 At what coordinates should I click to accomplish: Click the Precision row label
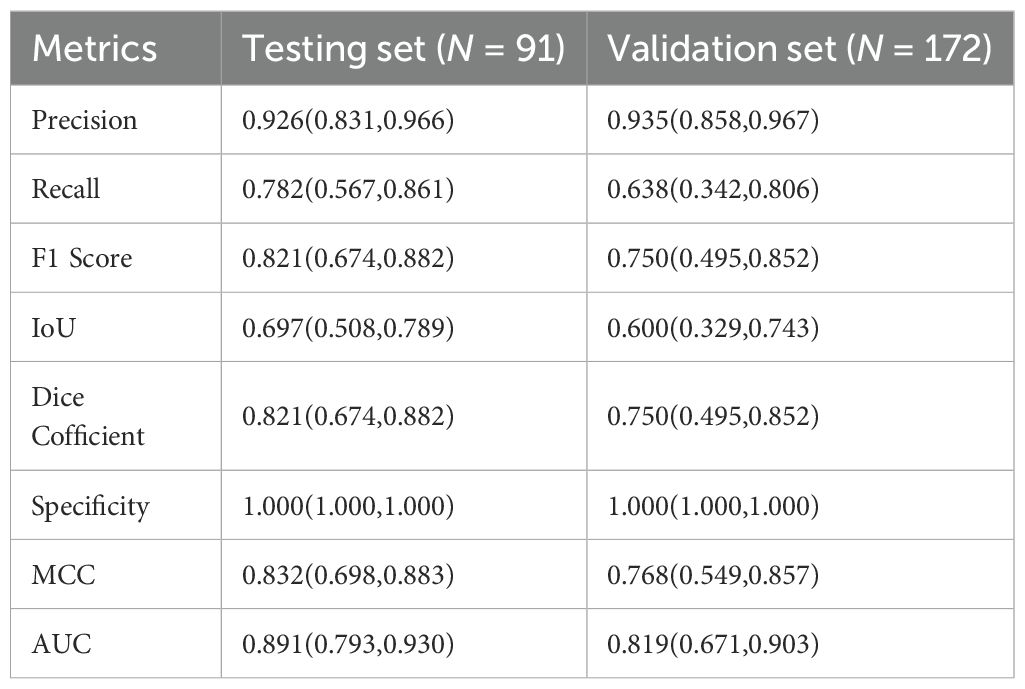(x=84, y=120)
